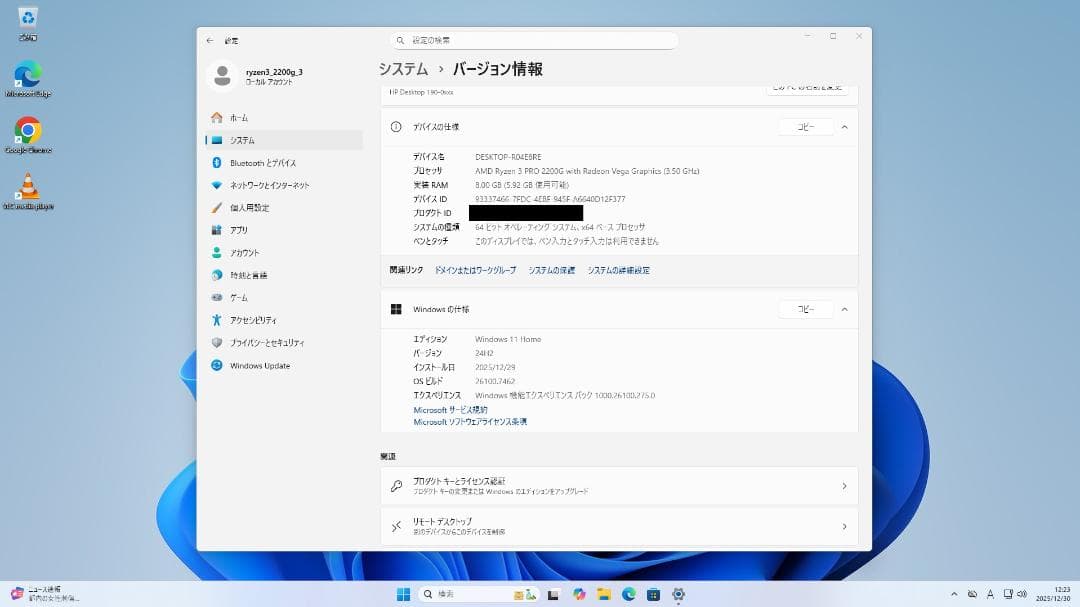Select ホーム in the Settings navigation

point(237,117)
